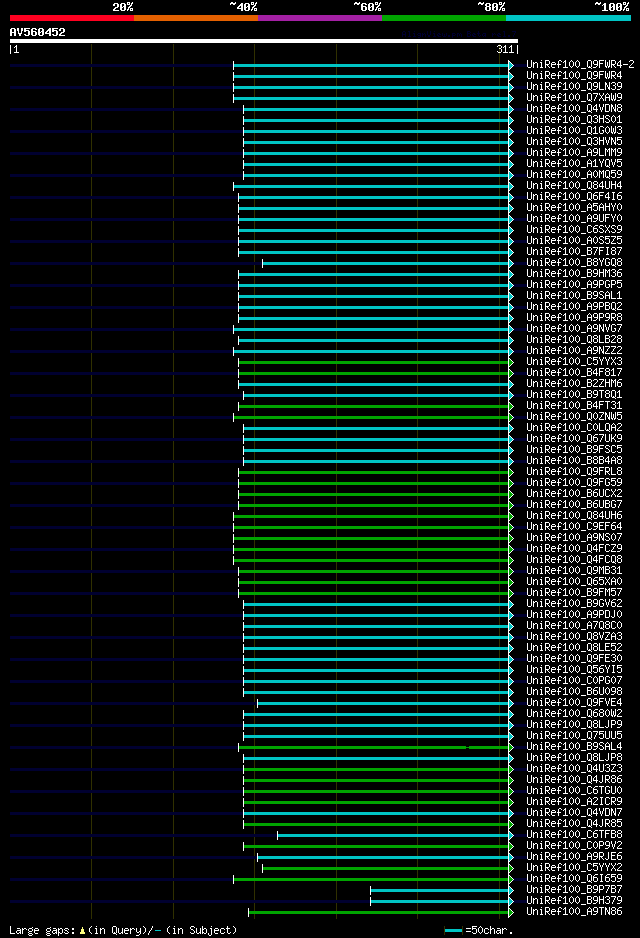Click the red 20% segment of the identity legend
Image resolution: width=640 pixels, height=938 pixels.
[72, 18]
